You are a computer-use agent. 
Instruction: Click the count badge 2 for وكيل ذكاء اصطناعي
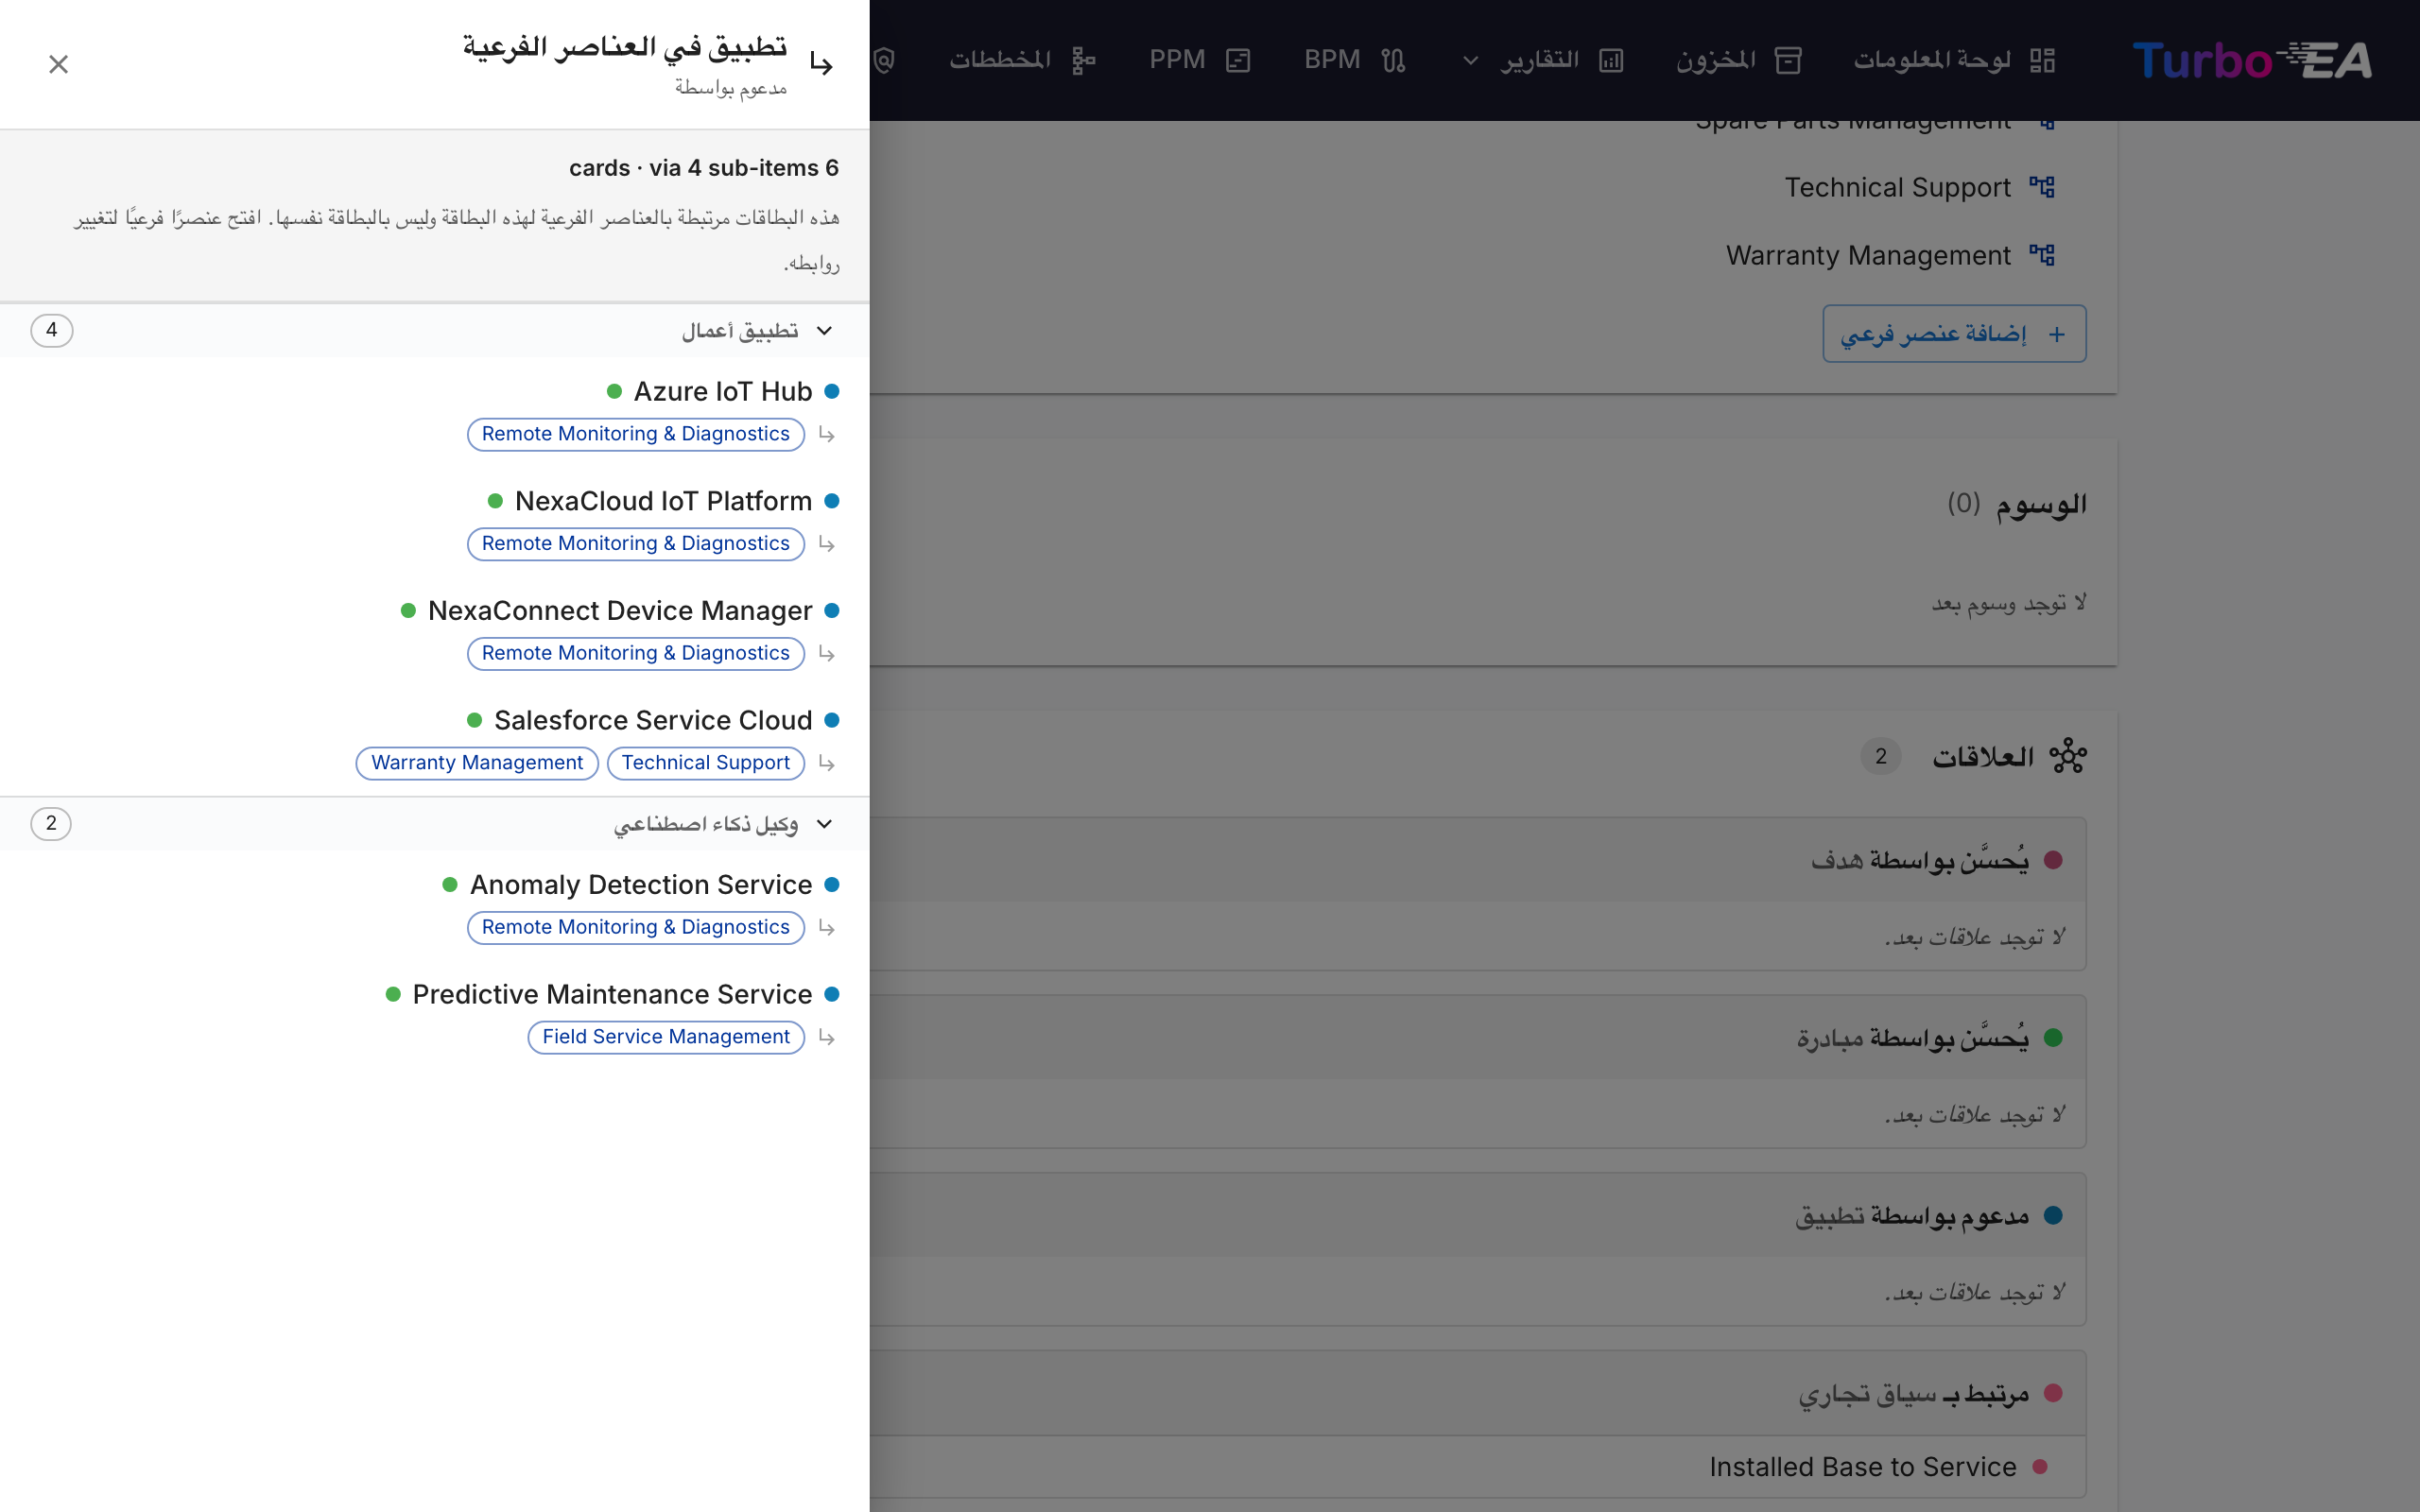[x=51, y=824]
